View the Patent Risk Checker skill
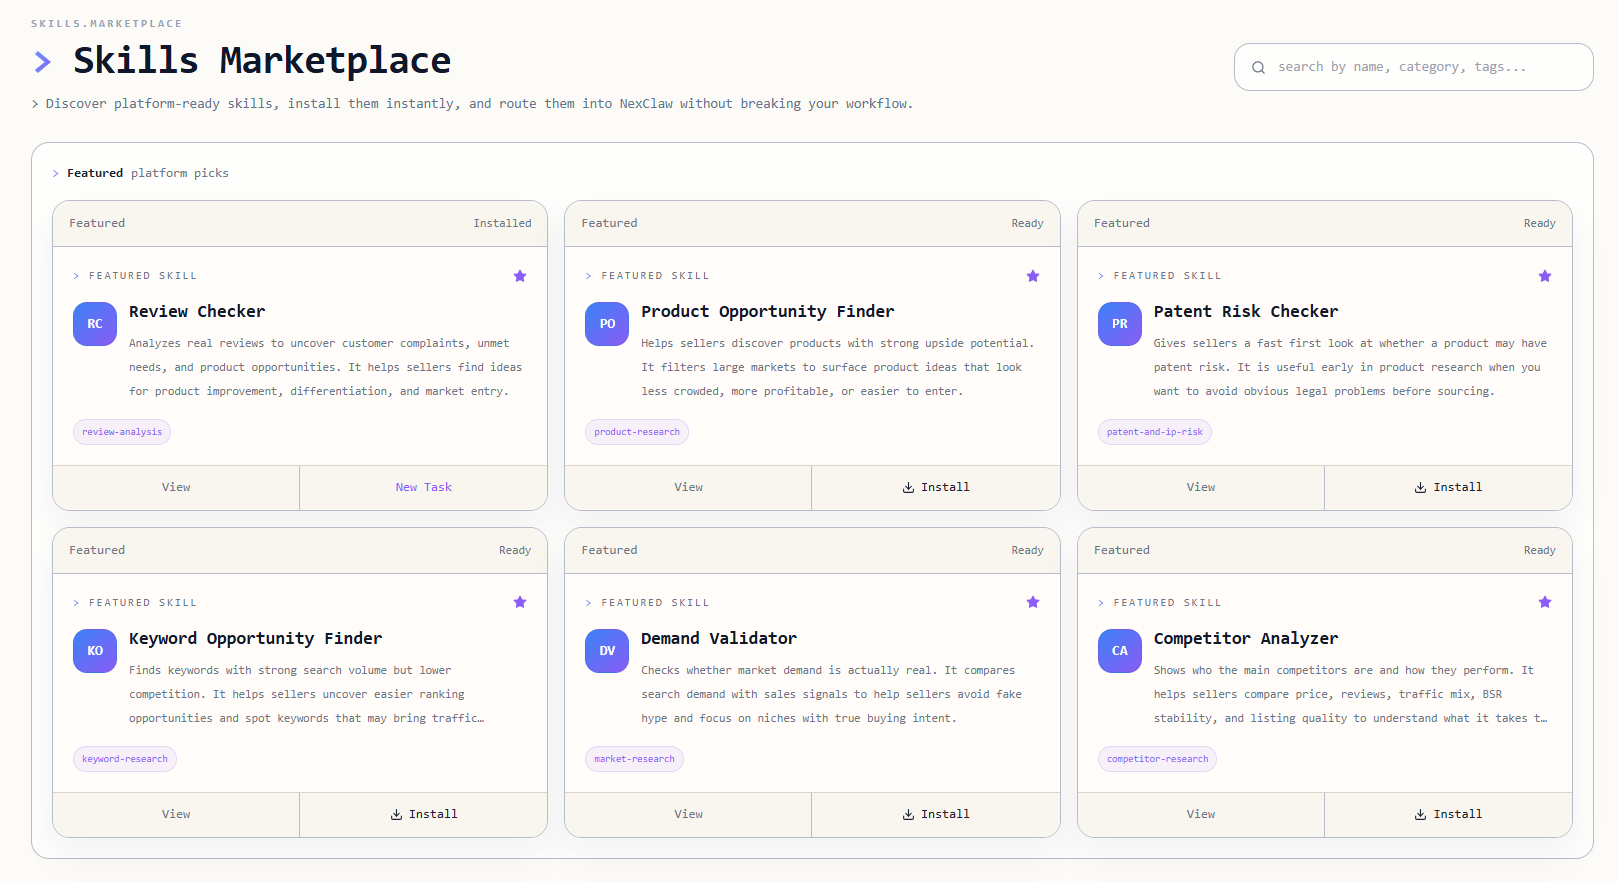 tap(1201, 487)
